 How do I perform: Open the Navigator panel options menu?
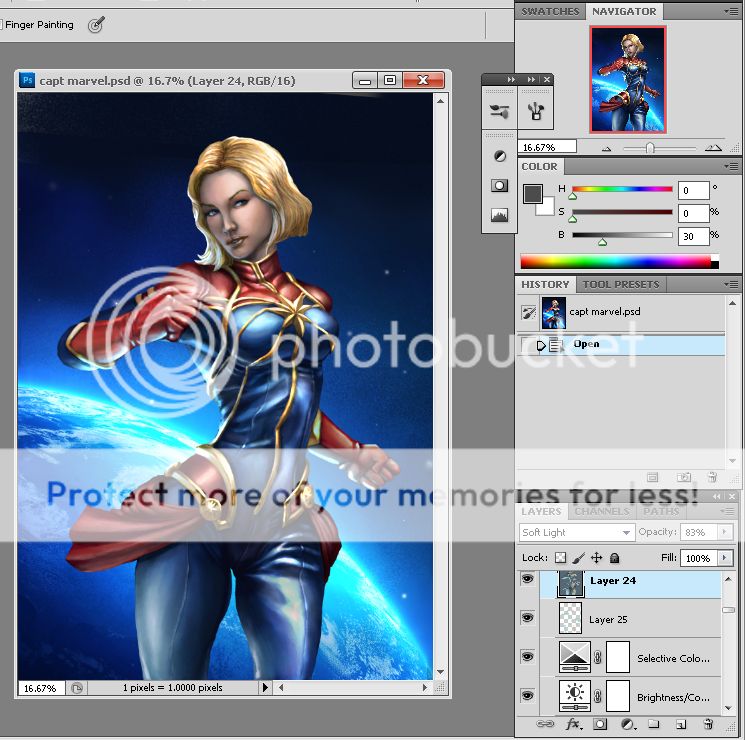[x=731, y=11]
